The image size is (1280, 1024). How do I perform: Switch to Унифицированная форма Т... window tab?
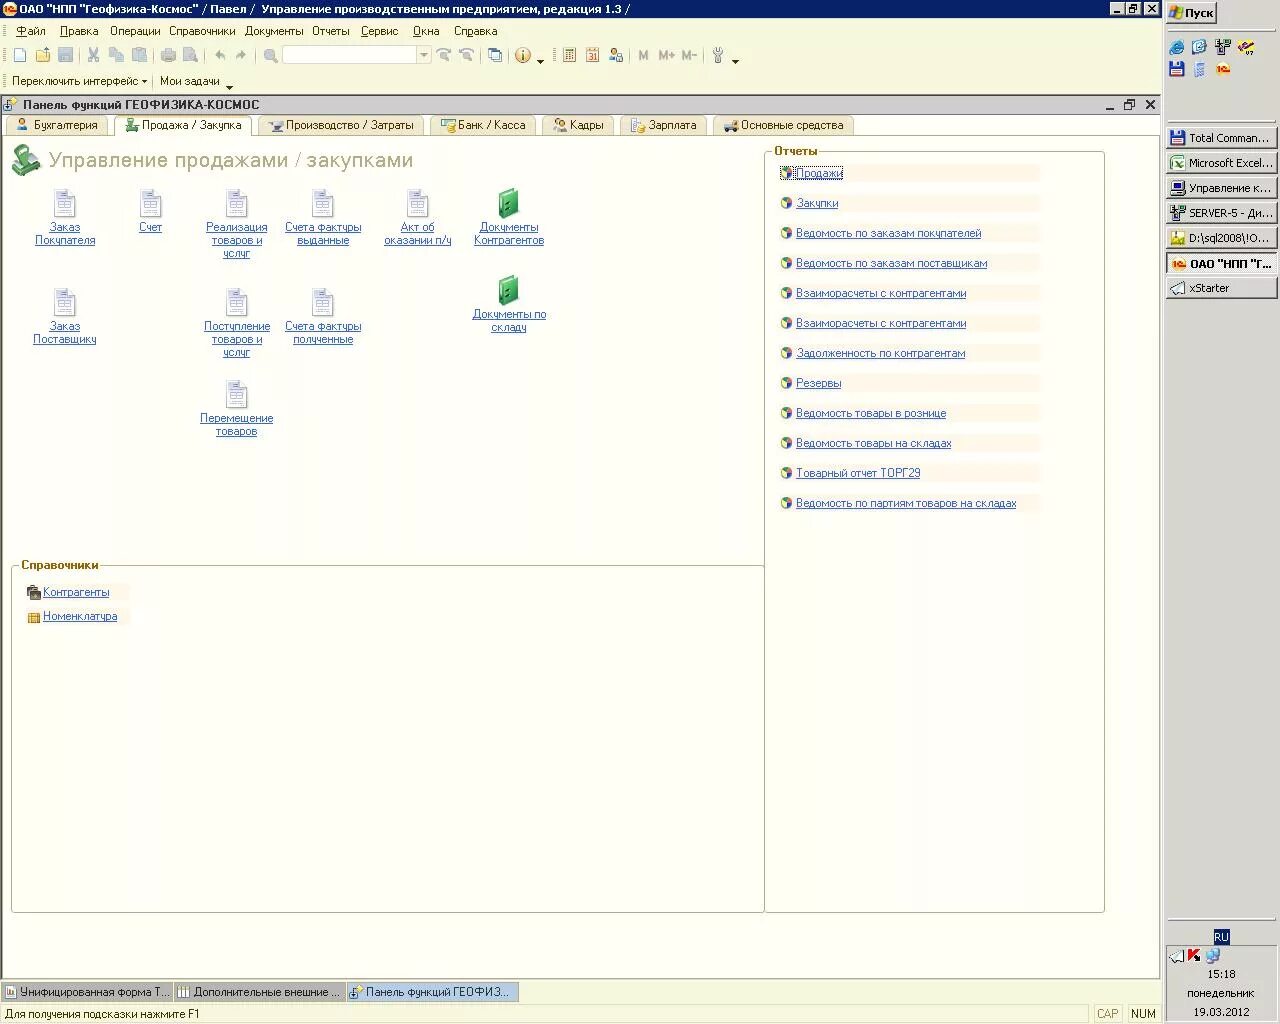tap(87, 992)
